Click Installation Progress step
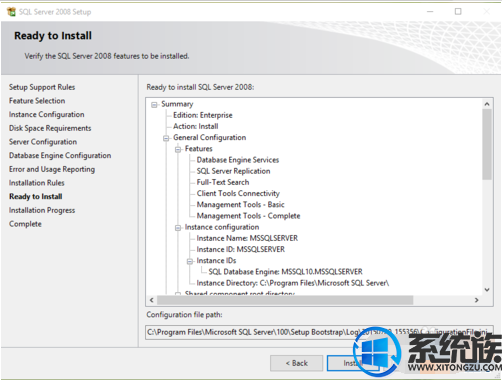This screenshot has height=380, width=502. pos(42,210)
